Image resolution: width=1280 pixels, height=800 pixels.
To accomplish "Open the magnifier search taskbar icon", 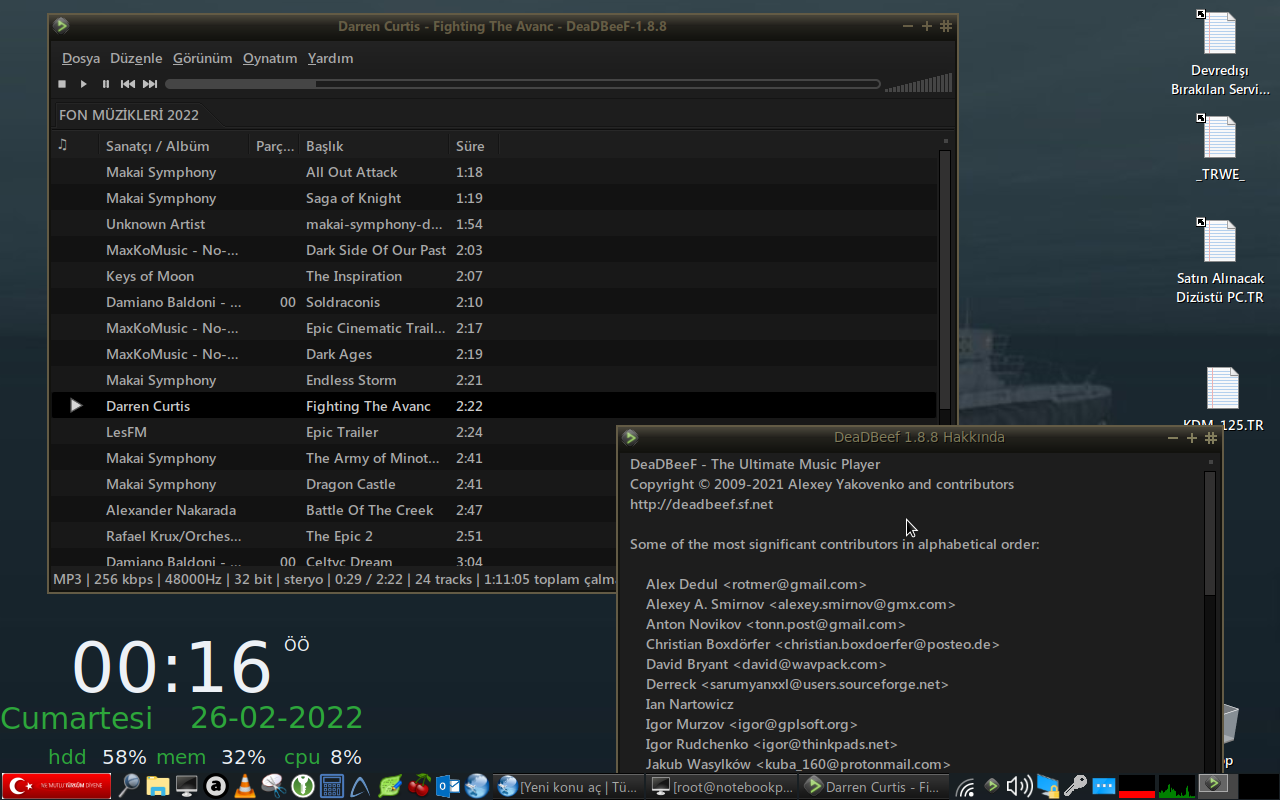I will point(129,786).
